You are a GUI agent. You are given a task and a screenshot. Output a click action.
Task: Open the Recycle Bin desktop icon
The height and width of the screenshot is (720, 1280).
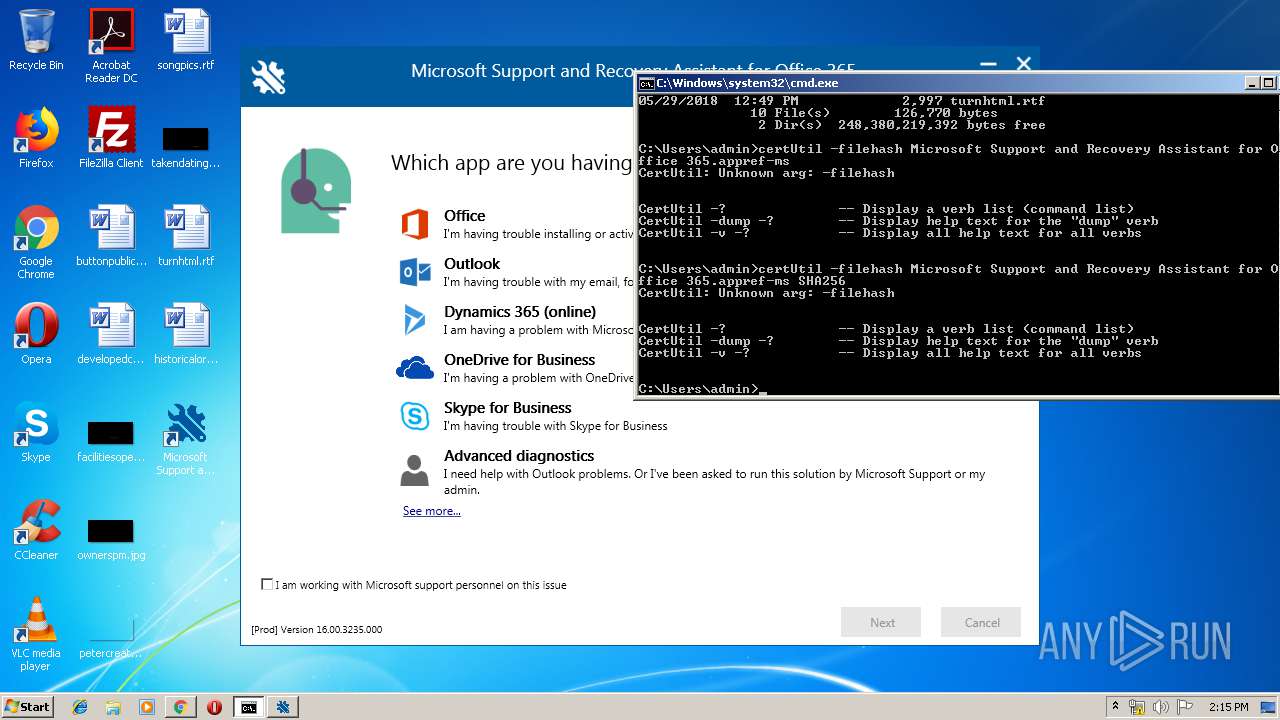[36, 40]
